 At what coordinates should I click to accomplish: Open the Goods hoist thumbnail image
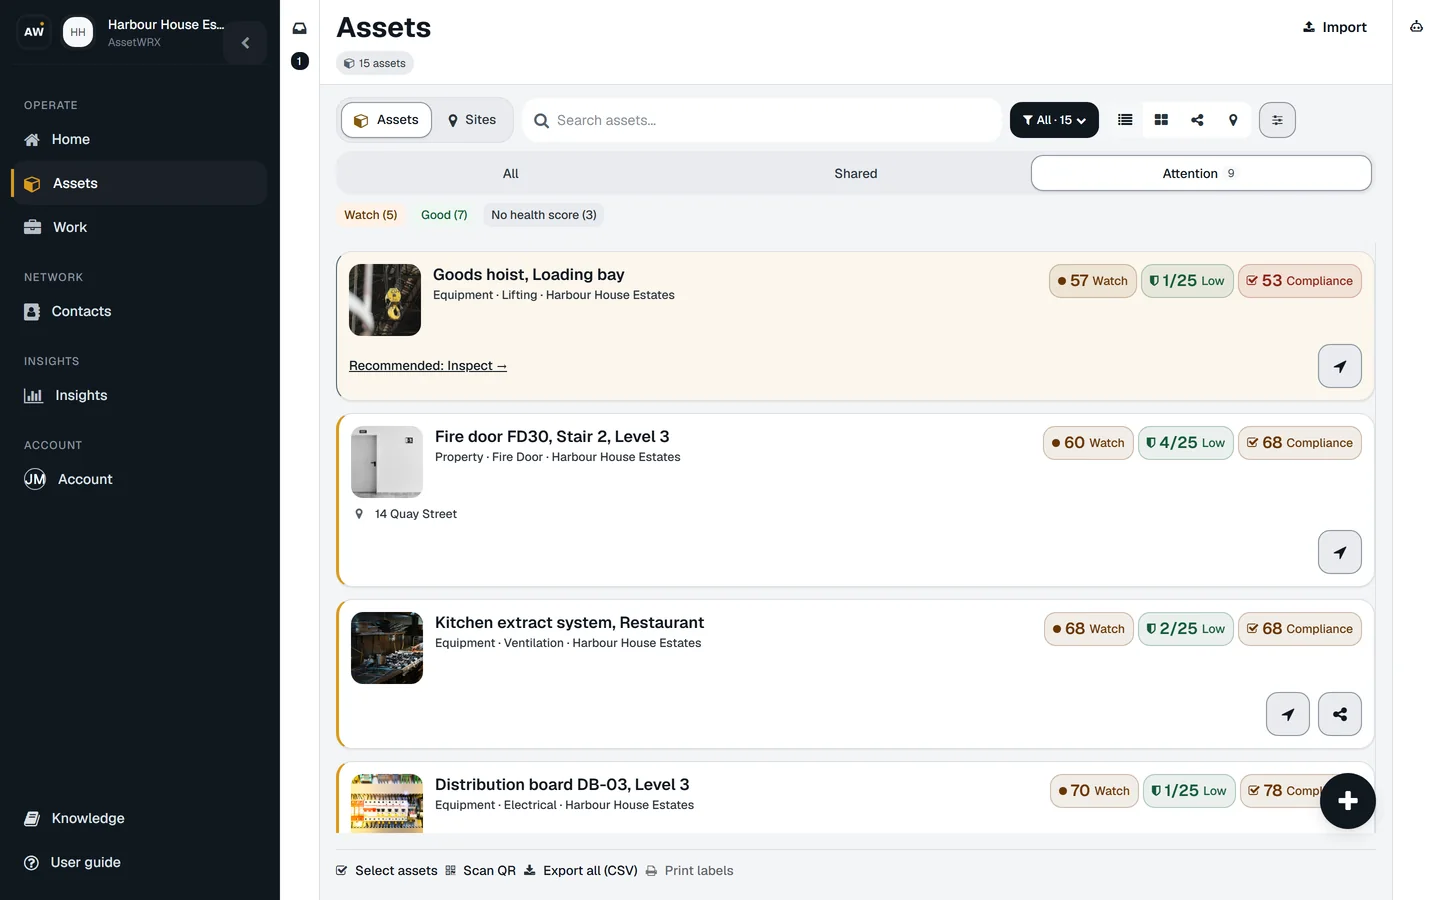click(x=385, y=300)
